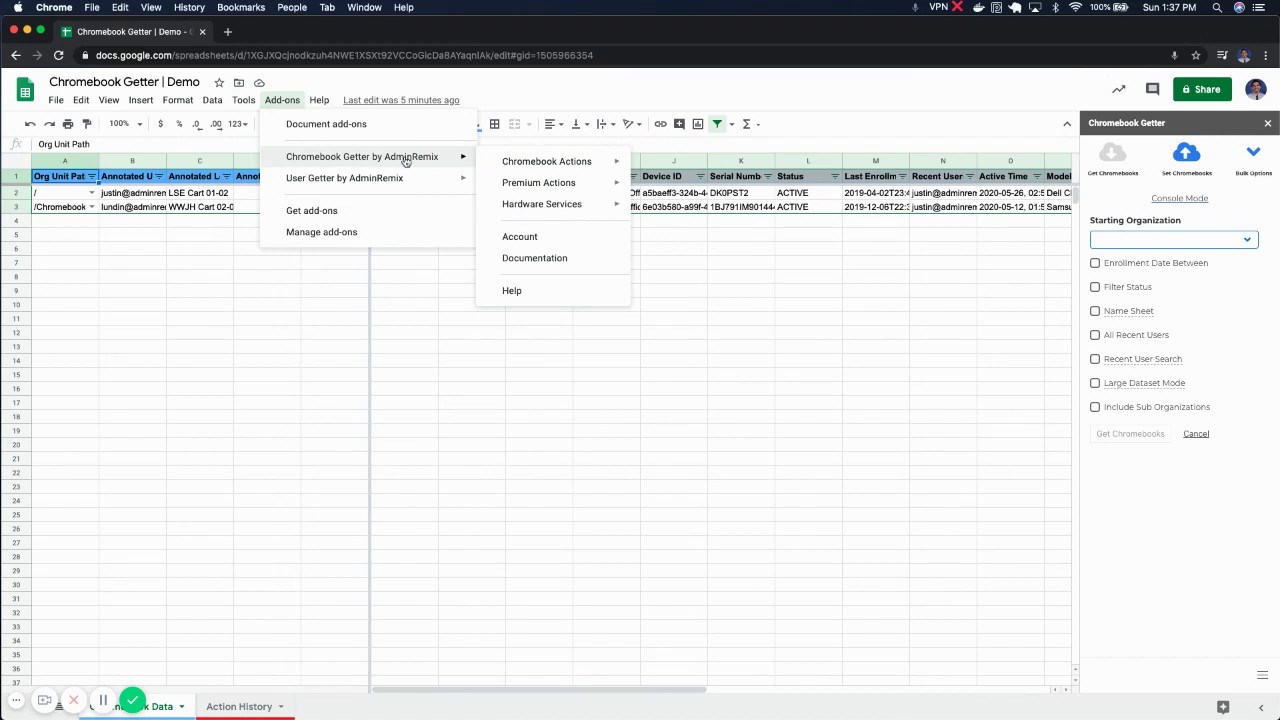Click the Functions sigma icon

tap(746, 124)
